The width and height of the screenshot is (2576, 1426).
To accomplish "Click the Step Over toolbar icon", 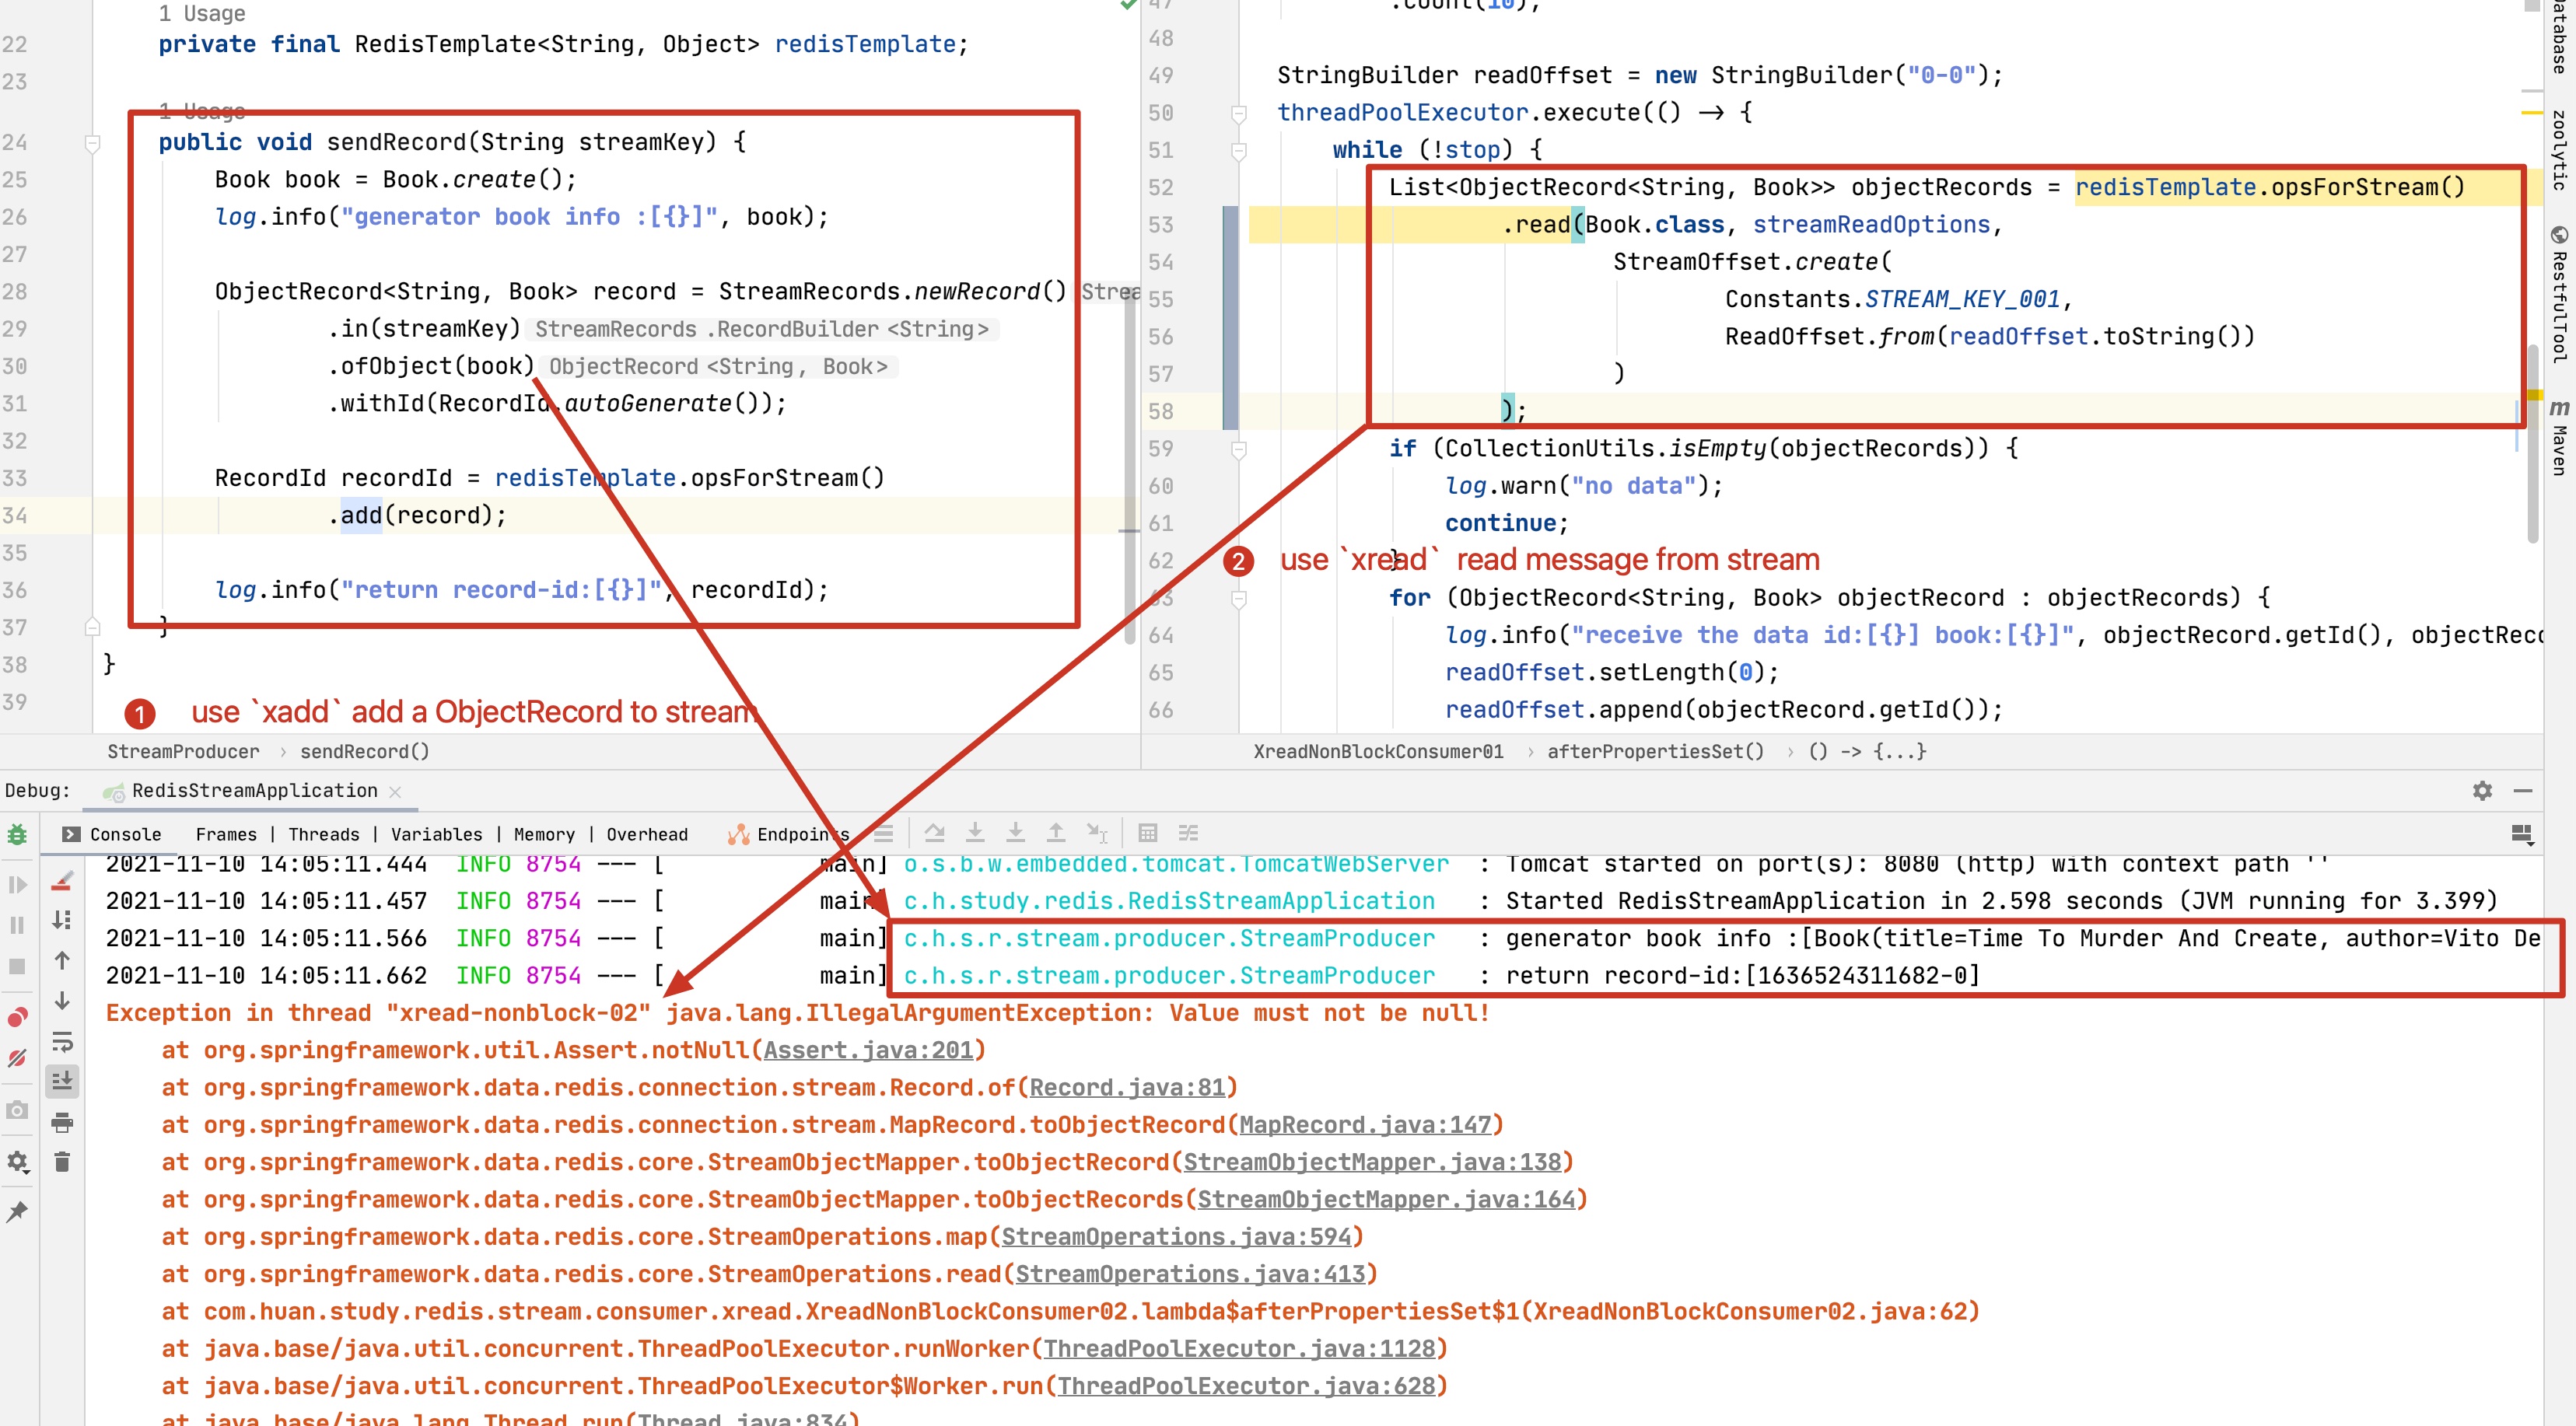I will (x=934, y=833).
